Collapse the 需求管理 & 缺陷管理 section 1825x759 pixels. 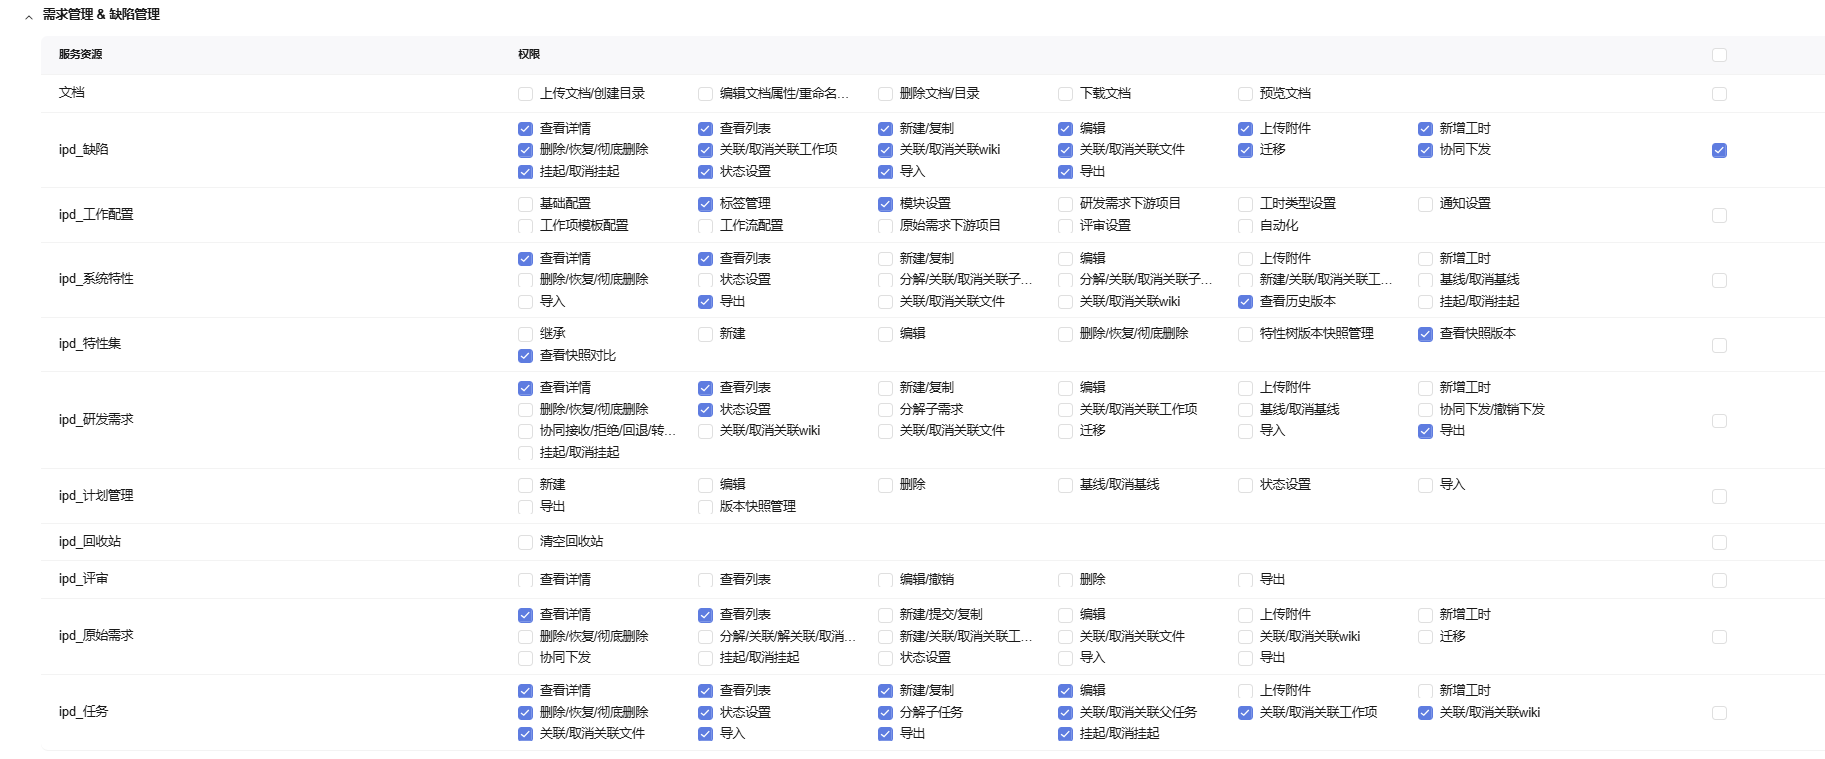point(29,16)
